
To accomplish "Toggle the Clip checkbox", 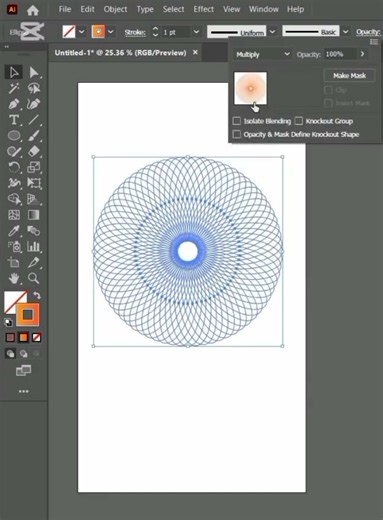I will (328, 90).
